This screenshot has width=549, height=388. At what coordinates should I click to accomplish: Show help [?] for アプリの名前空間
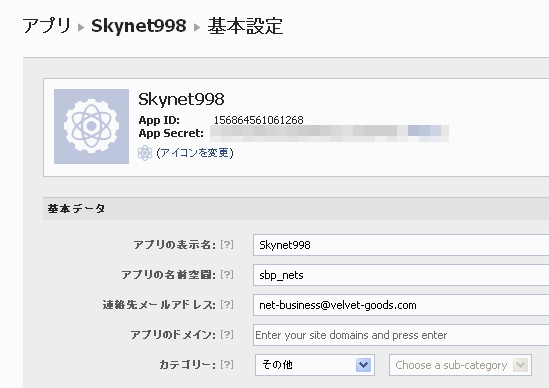pyautogui.click(x=227, y=275)
